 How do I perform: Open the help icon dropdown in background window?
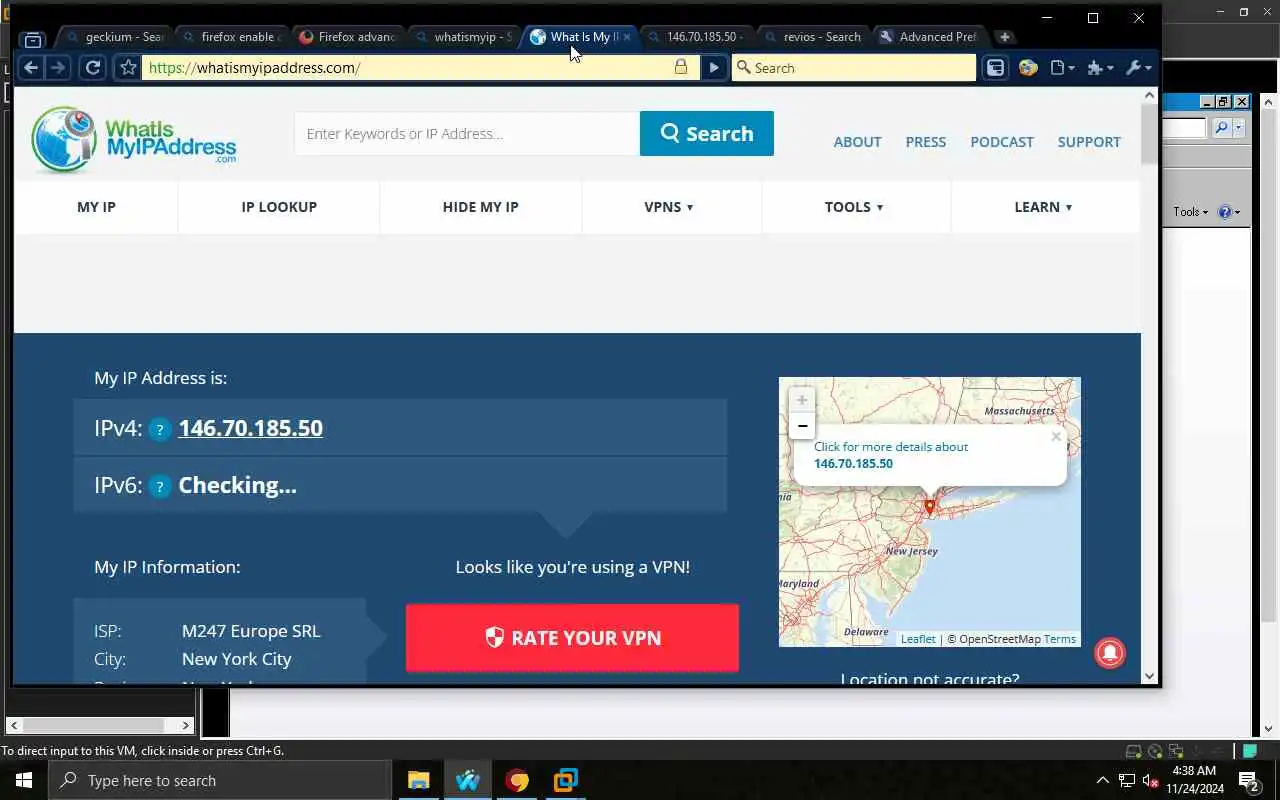[1229, 212]
